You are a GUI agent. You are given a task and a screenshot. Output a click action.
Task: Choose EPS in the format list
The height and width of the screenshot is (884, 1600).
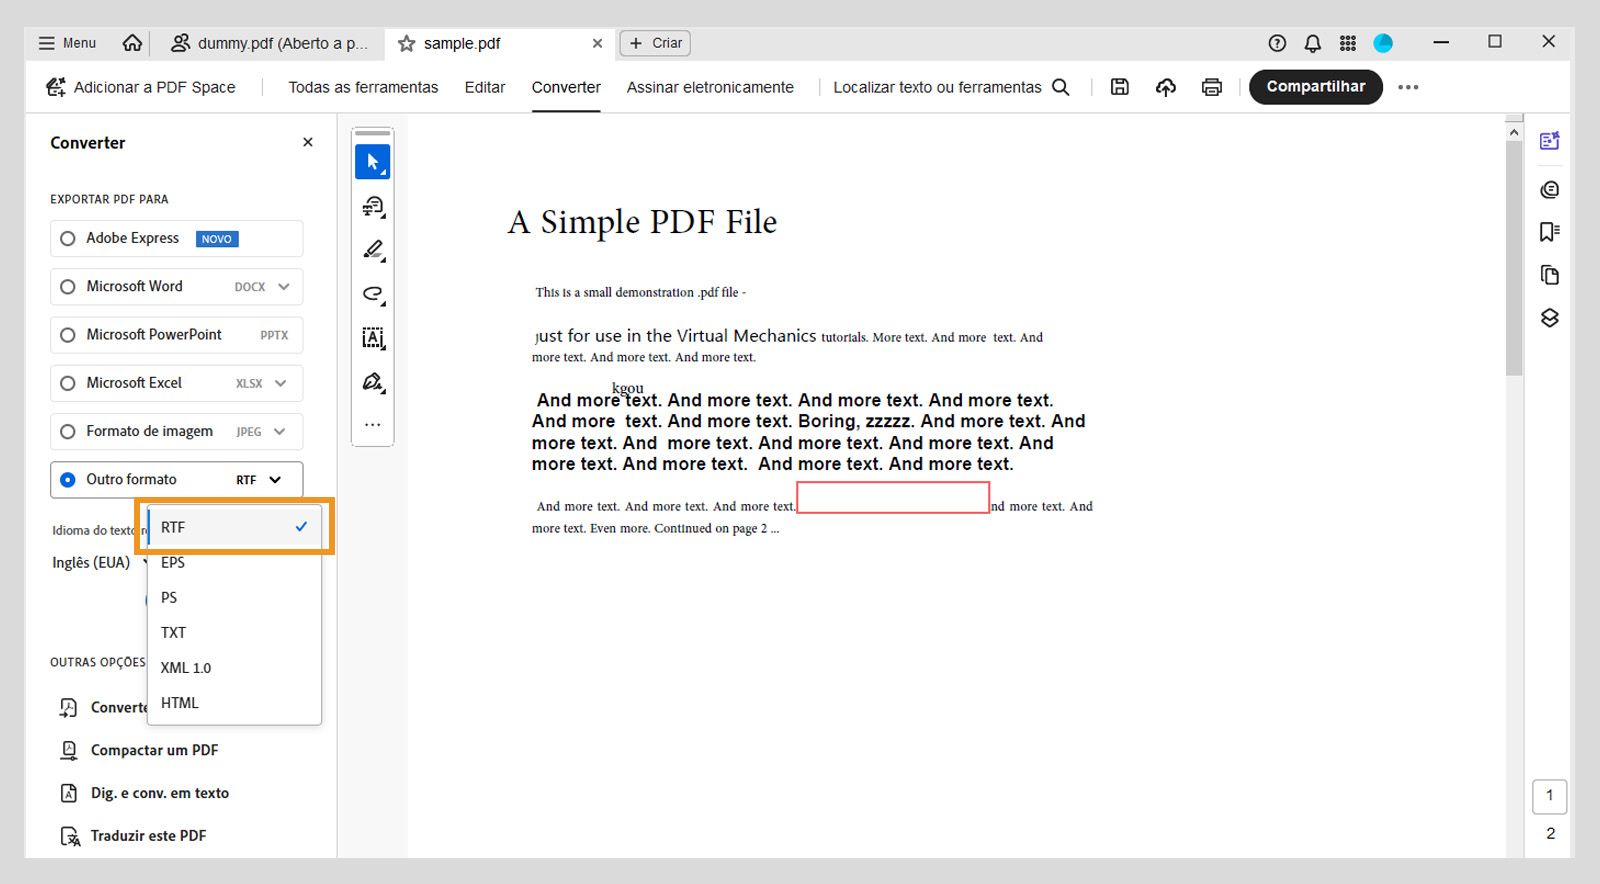pos(234,562)
